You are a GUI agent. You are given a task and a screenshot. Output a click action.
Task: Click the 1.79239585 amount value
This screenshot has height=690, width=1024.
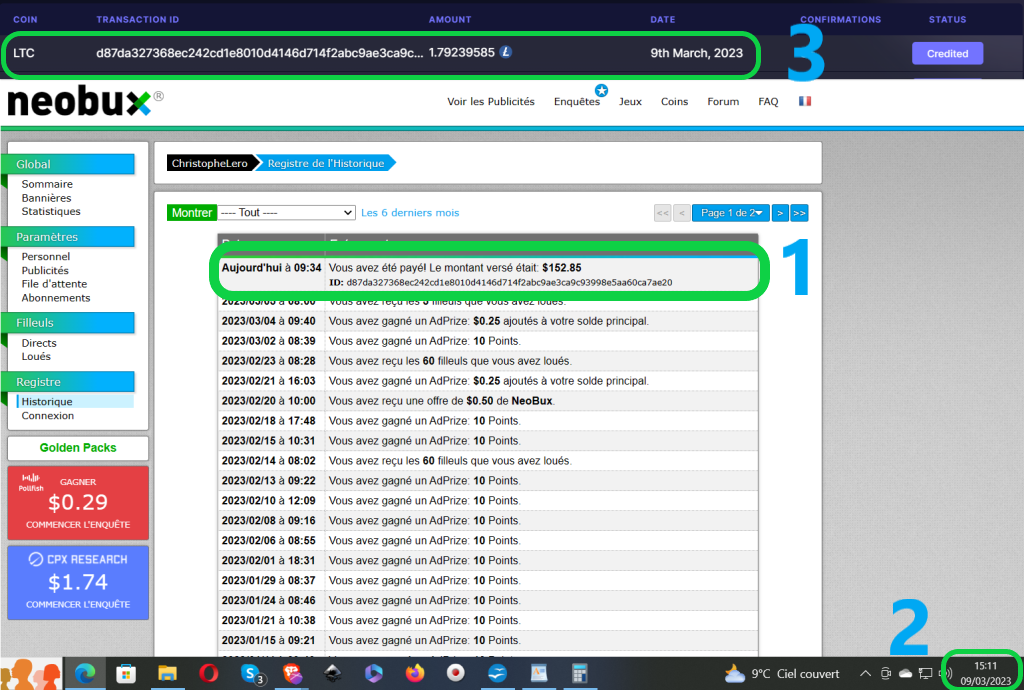click(x=462, y=53)
